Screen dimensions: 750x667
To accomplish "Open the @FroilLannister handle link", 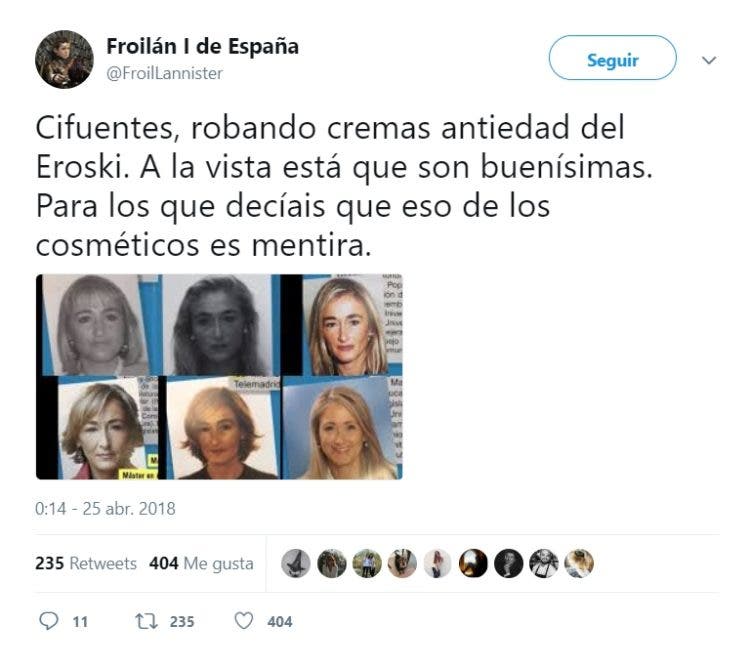I will [164, 73].
